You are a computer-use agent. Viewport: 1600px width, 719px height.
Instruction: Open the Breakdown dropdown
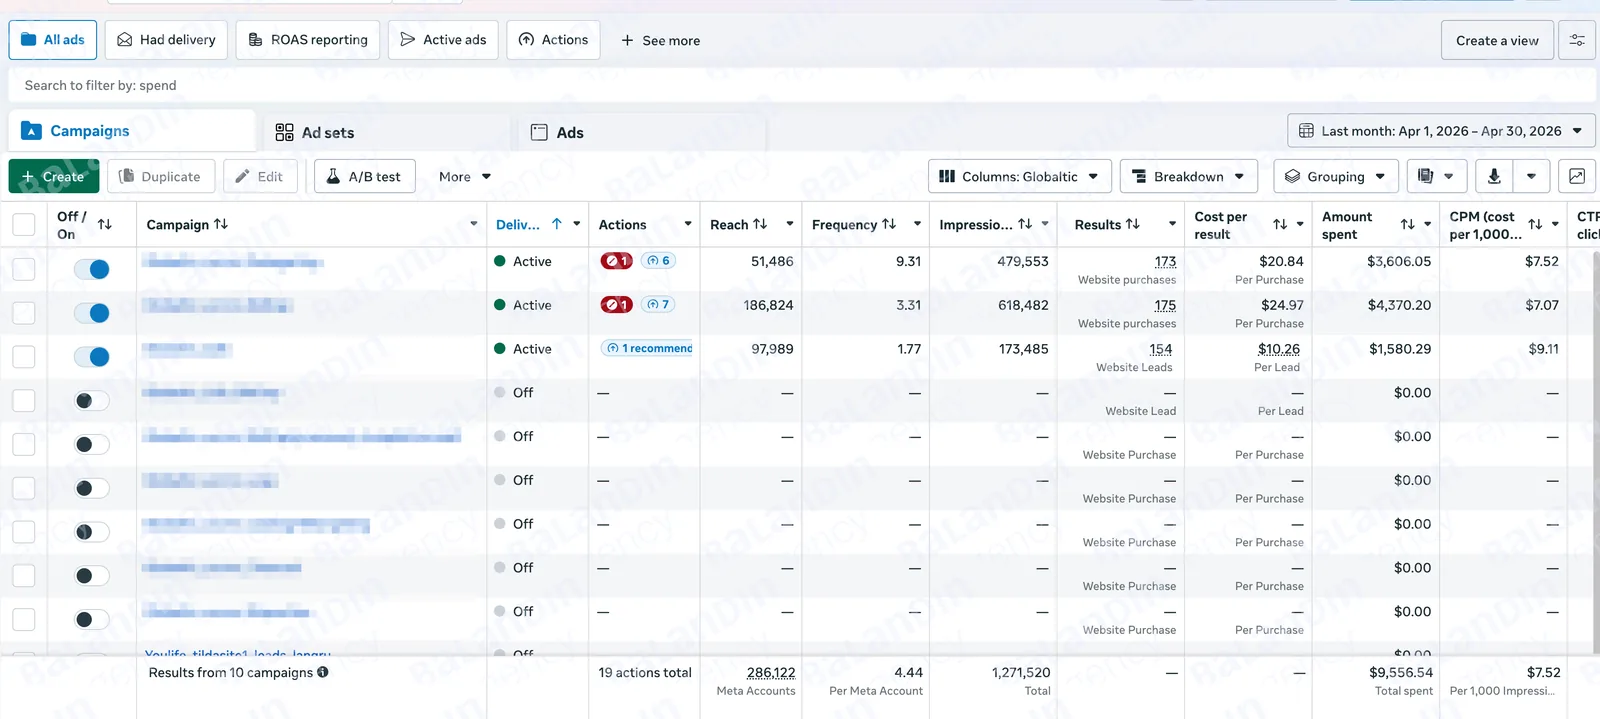pyautogui.click(x=1188, y=177)
